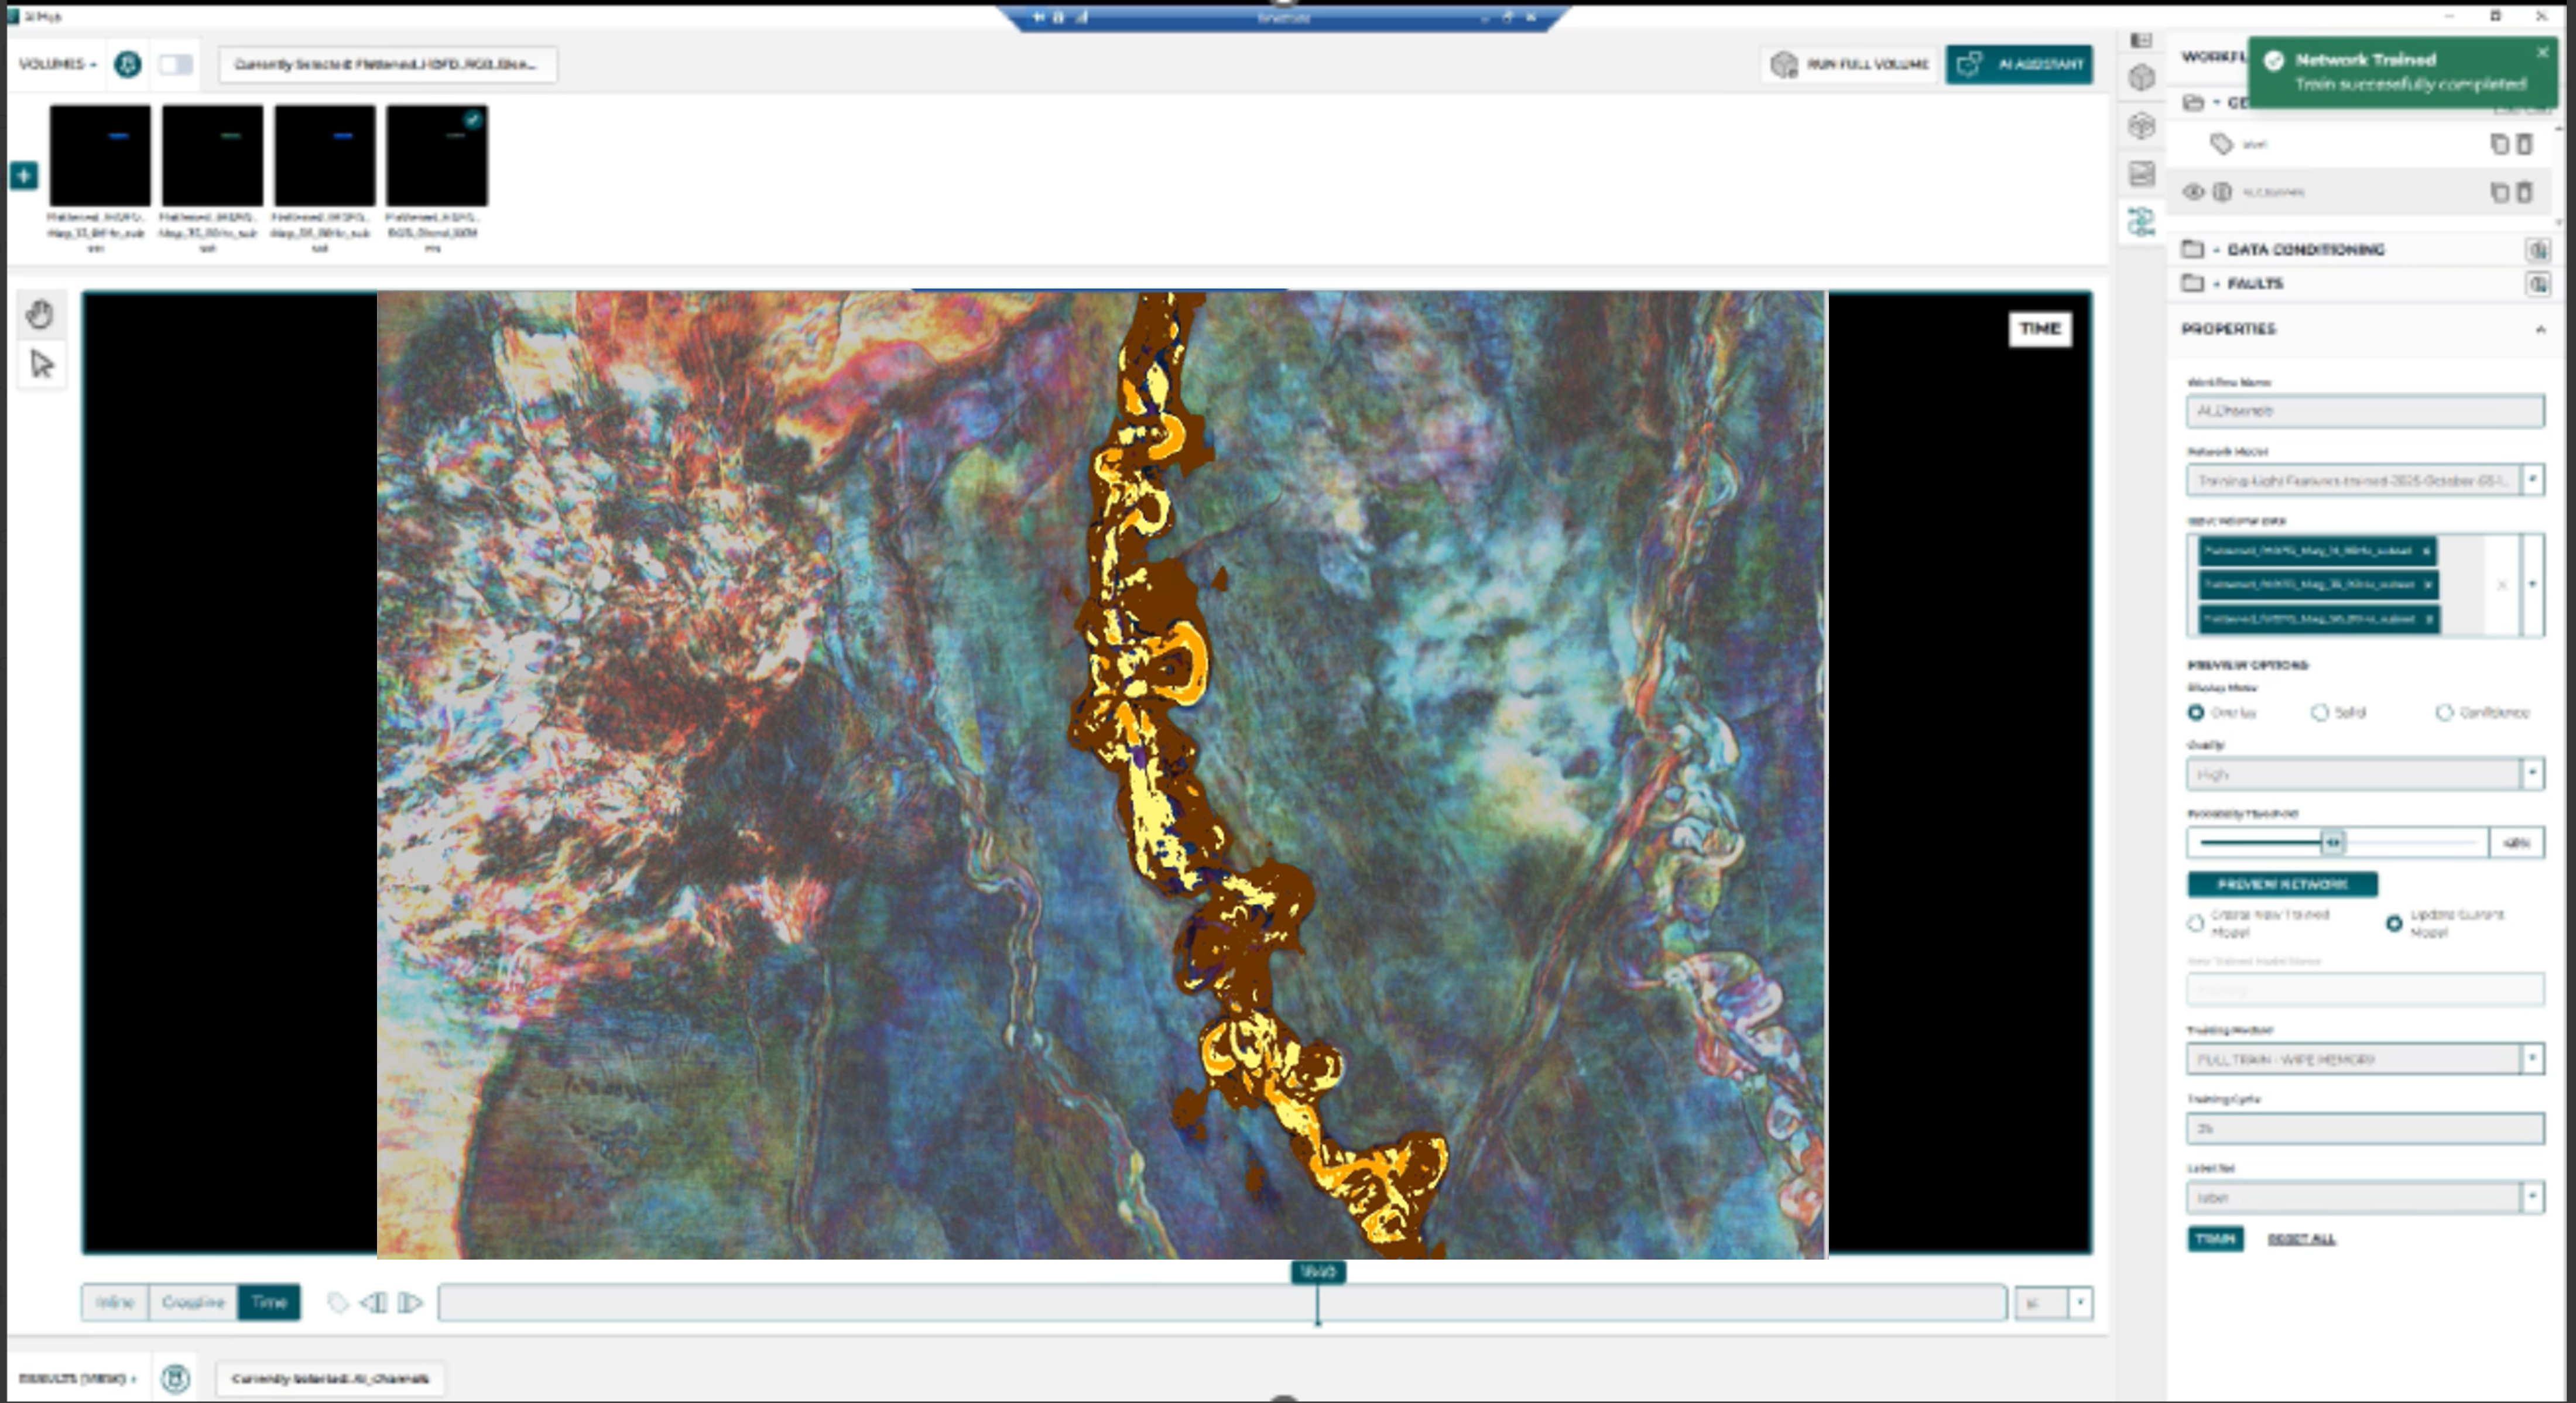This screenshot has height=1403, width=2576.
Task: Click the Reset All link
Action: 2302,1239
